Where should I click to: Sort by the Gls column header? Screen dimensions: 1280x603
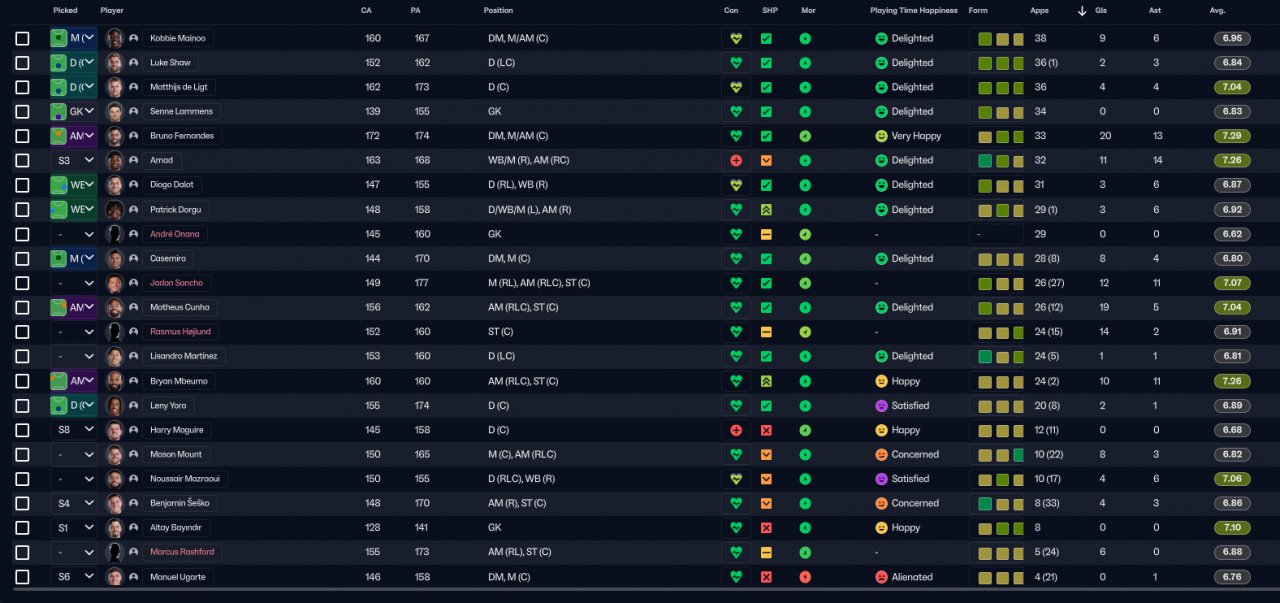click(1101, 11)
